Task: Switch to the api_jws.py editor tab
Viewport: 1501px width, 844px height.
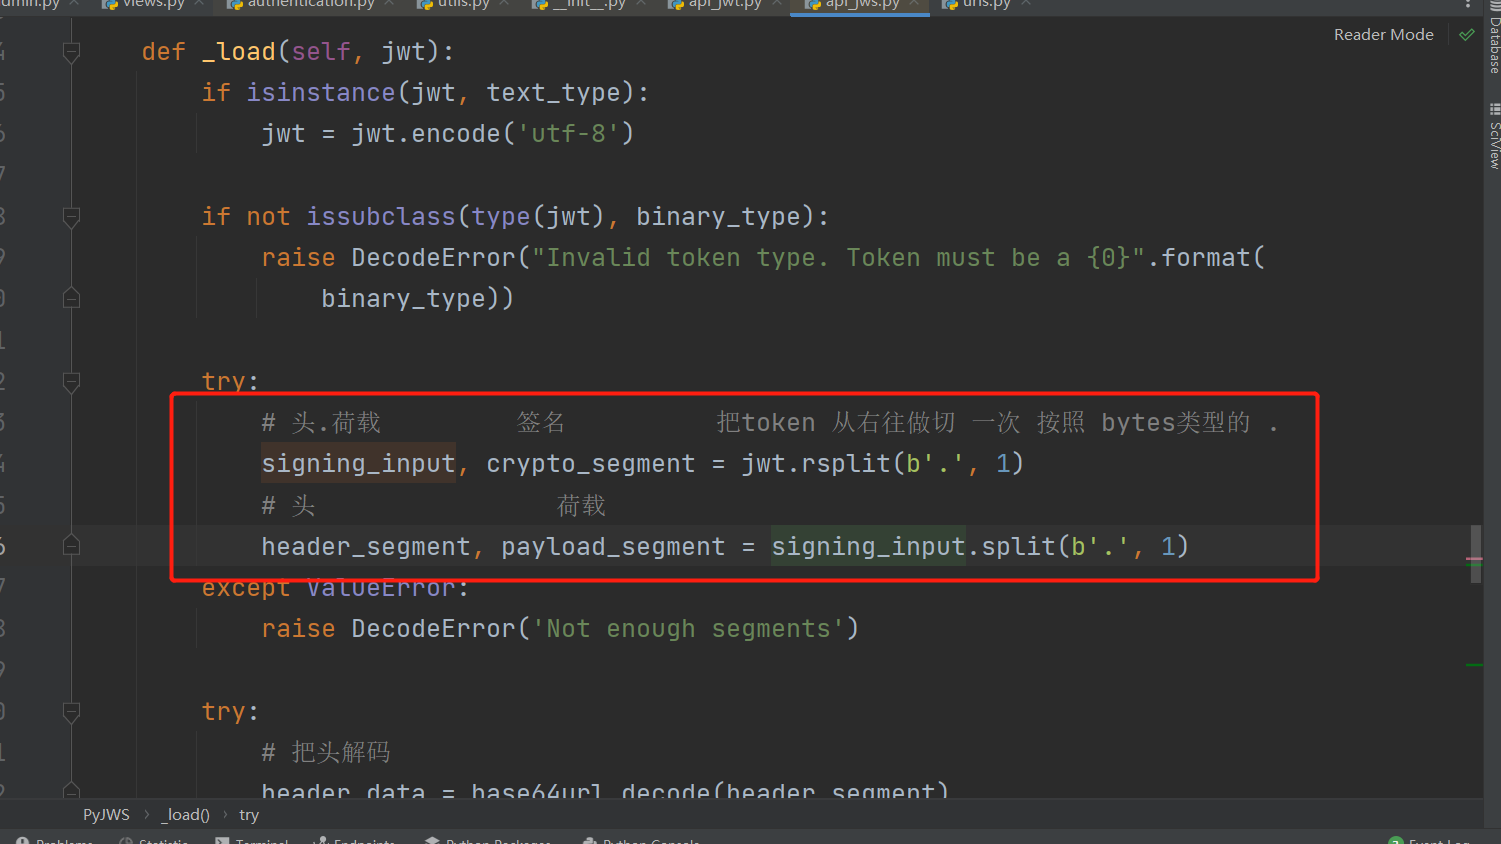Action: 861,5
